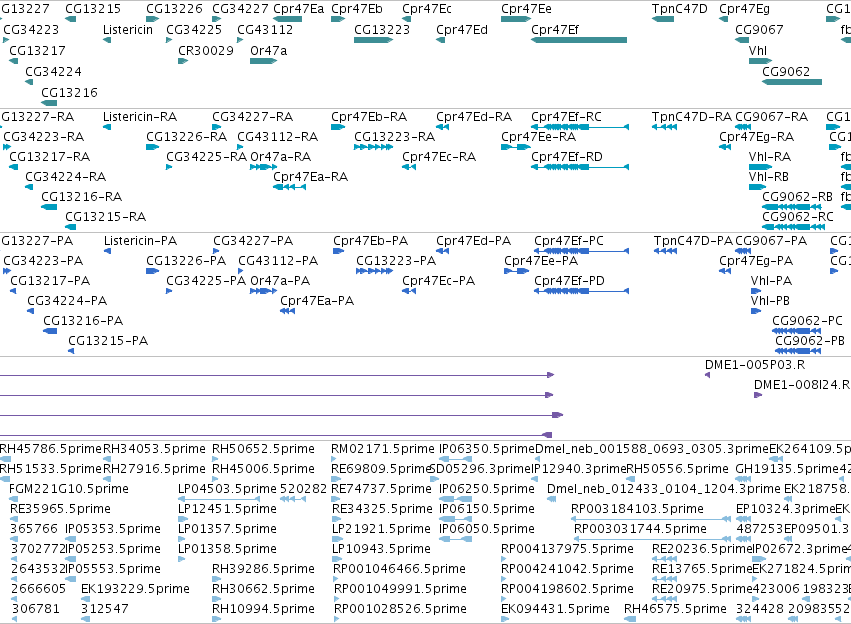Viewport: 851px width, 624px height.
Task: Open the CG9067-PA protein label
Action: click(x=771, y=241)
